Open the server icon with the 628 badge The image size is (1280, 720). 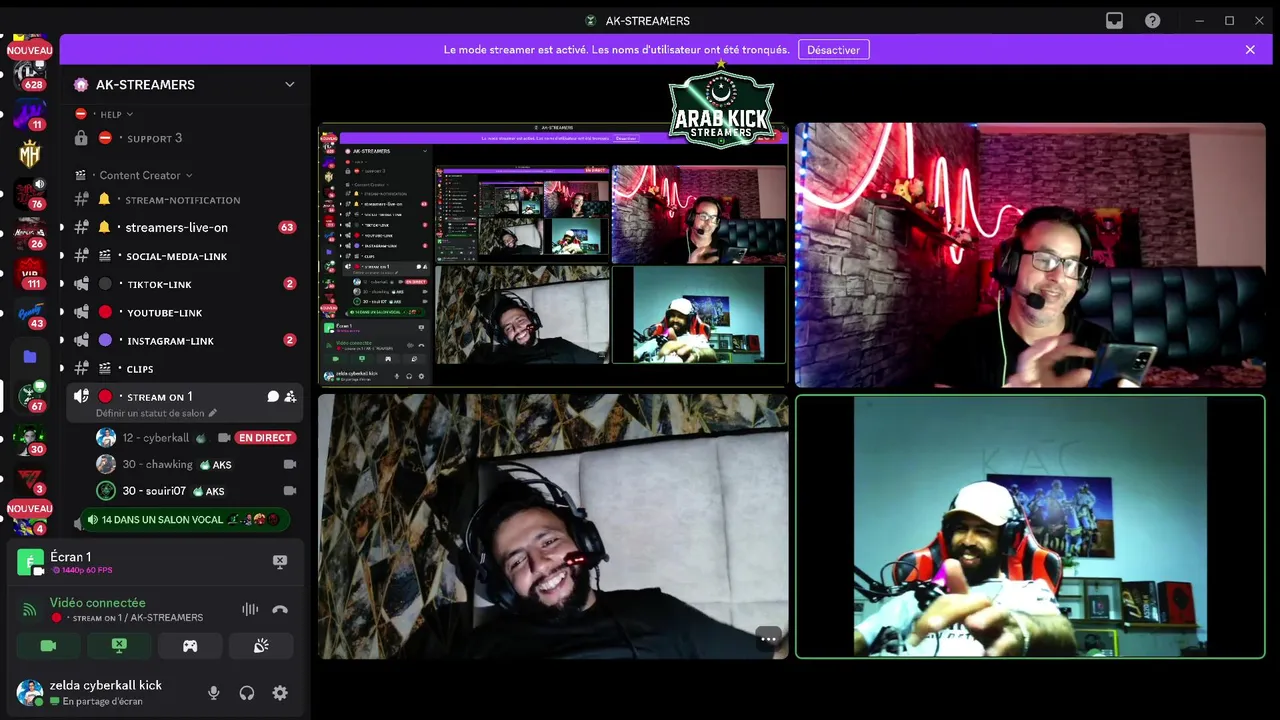click(x=31, y=75)
